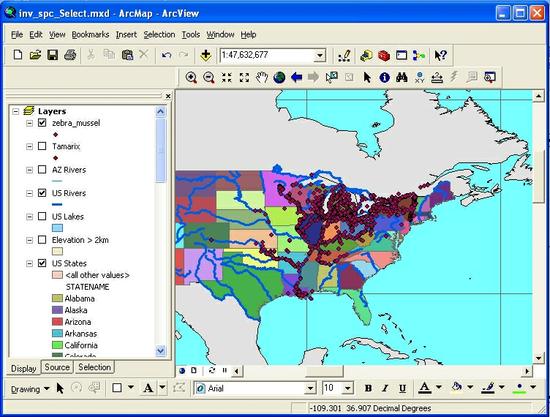The width and height of the screenshot is (550, 417).
Task: Show the Command Line window
Action: (x=401, y=55)
